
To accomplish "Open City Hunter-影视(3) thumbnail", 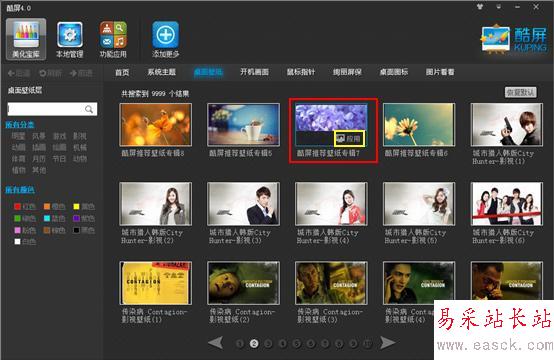I will pos(243,203).
